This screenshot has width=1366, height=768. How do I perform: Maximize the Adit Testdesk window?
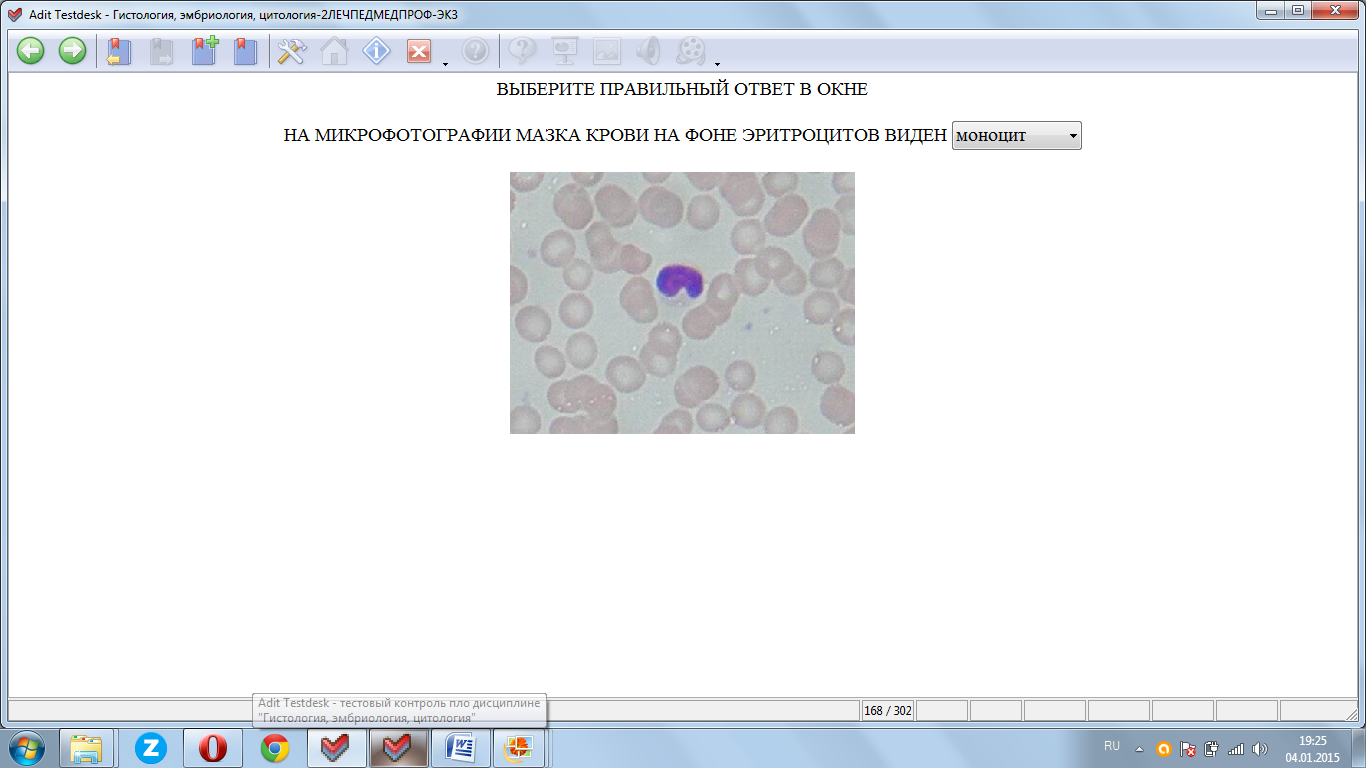coord(1298,10)
